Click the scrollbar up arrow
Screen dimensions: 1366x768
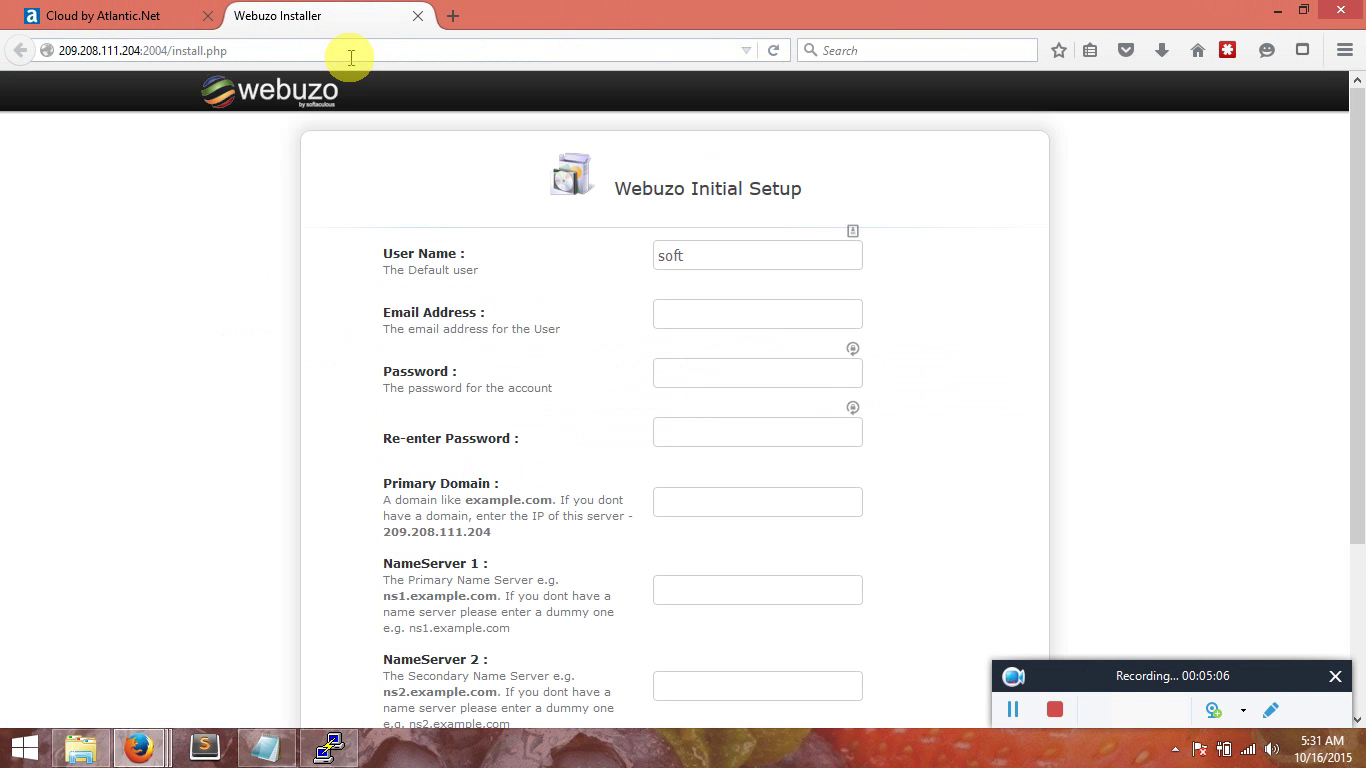coord(1357,79)
